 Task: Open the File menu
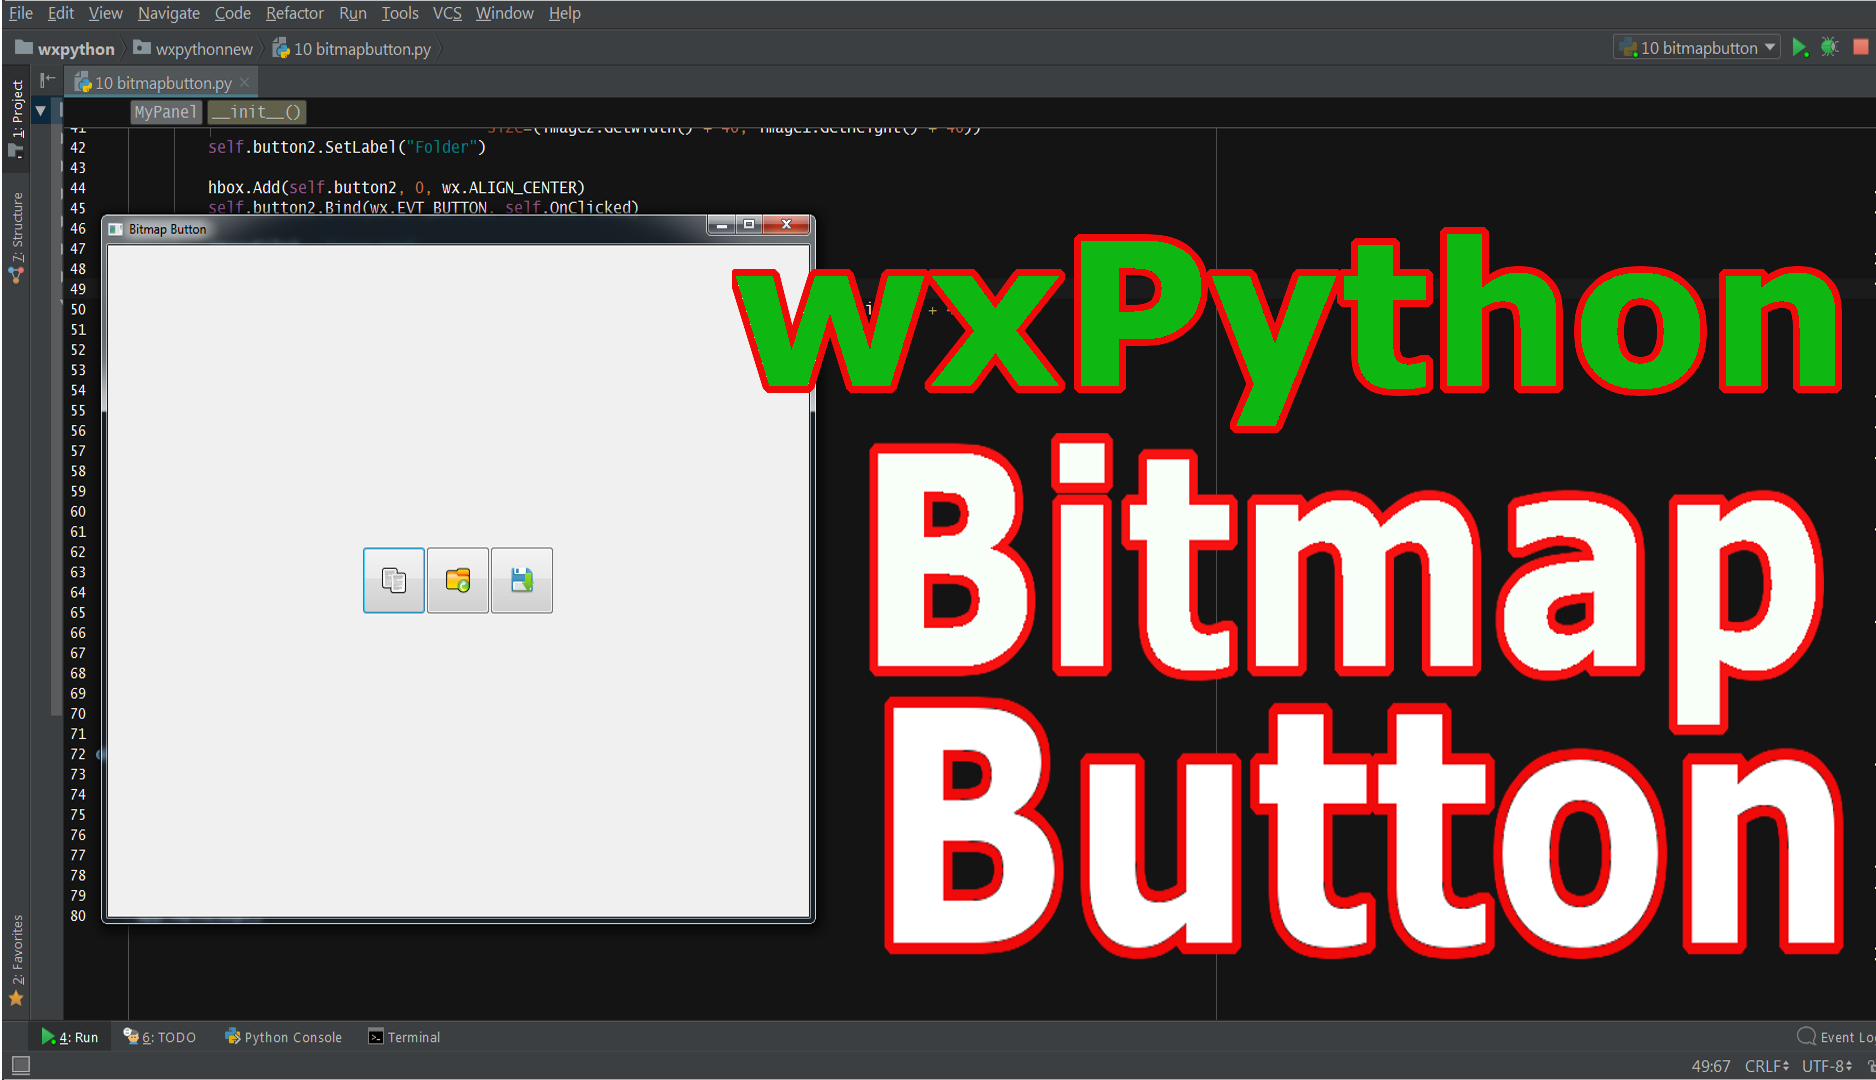pyautogui.click(x=21, y=13)
